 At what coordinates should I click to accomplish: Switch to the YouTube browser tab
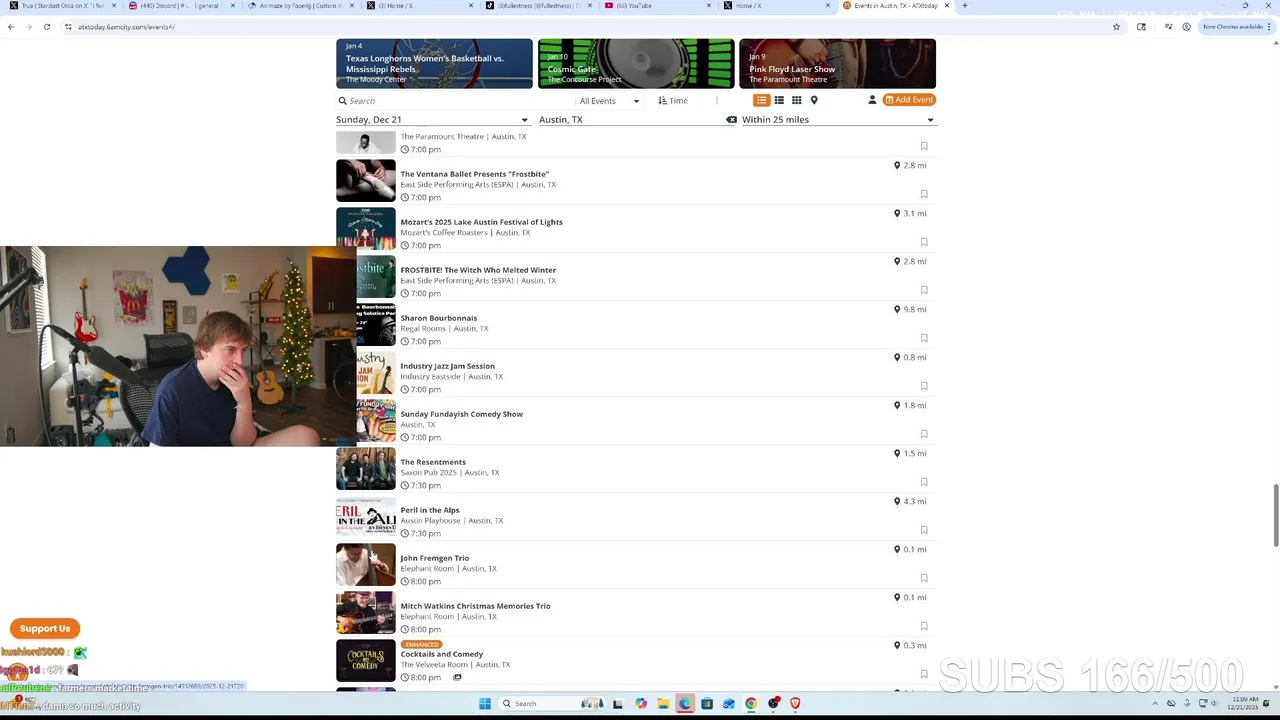(x=660, y=6)
